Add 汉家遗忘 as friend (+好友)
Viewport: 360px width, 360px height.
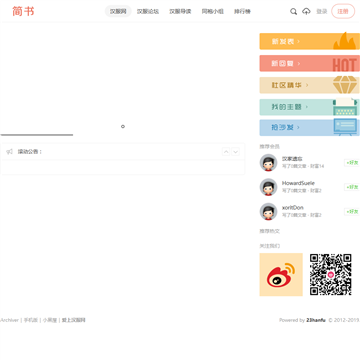pyautogui.click(x=352, y=163)
